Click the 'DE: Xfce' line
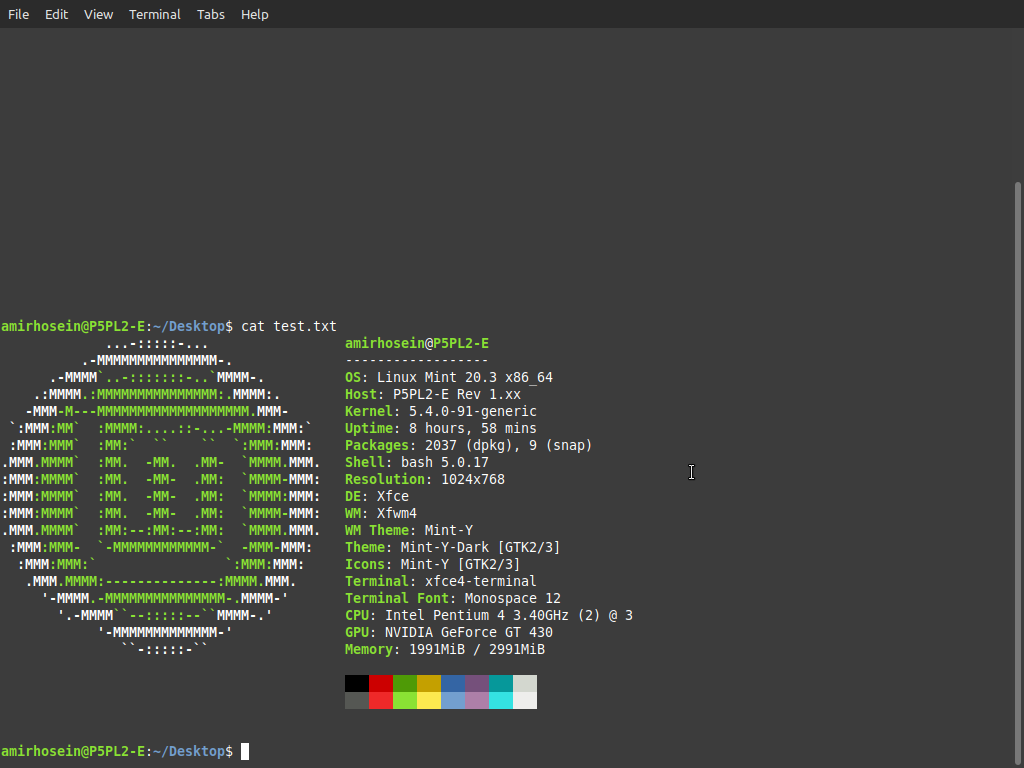1024x768 pixels. point(377,496)
